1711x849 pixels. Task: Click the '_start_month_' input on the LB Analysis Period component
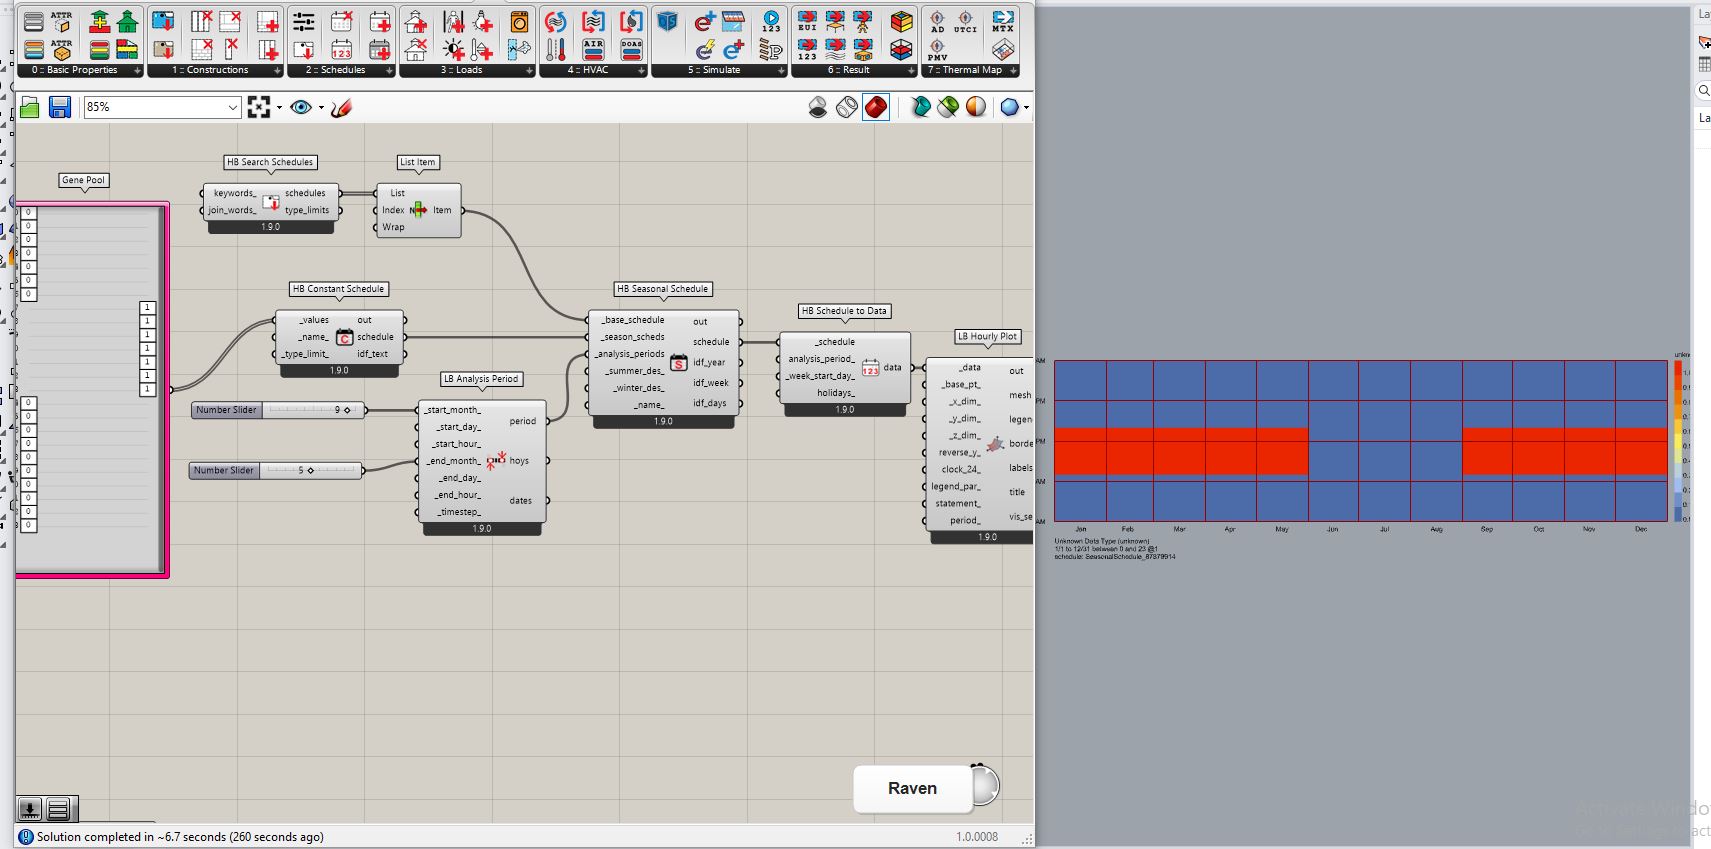click(x=452, y=410)
